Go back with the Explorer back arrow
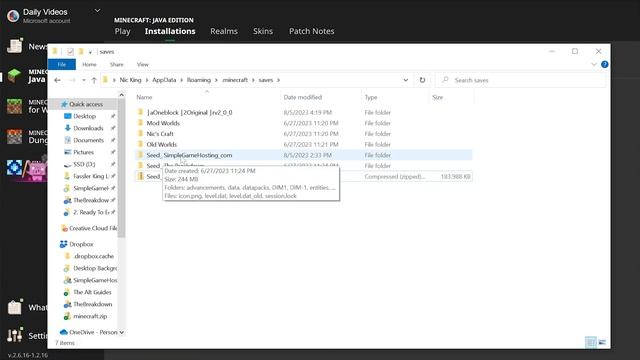 [57, 80]
